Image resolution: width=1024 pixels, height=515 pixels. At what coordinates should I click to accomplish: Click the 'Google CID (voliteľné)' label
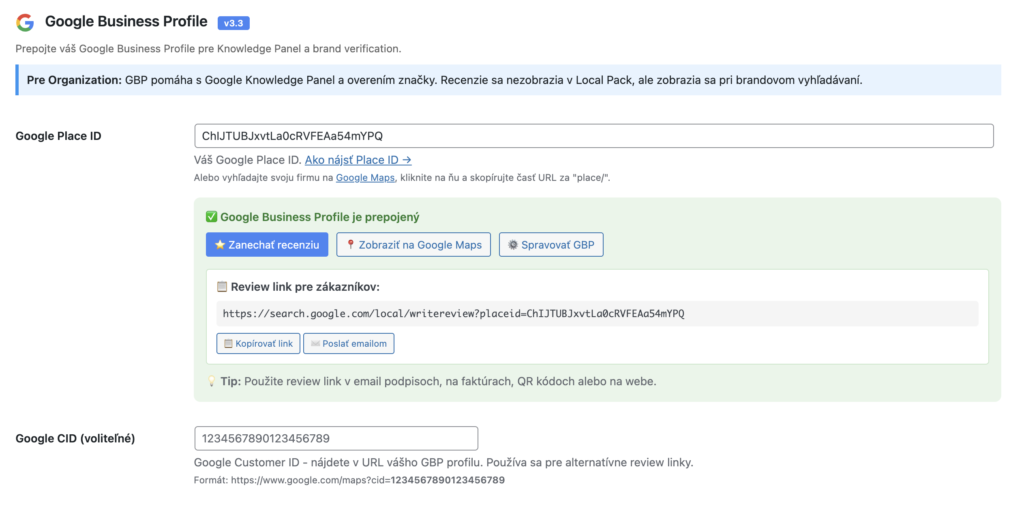point(75,439)
